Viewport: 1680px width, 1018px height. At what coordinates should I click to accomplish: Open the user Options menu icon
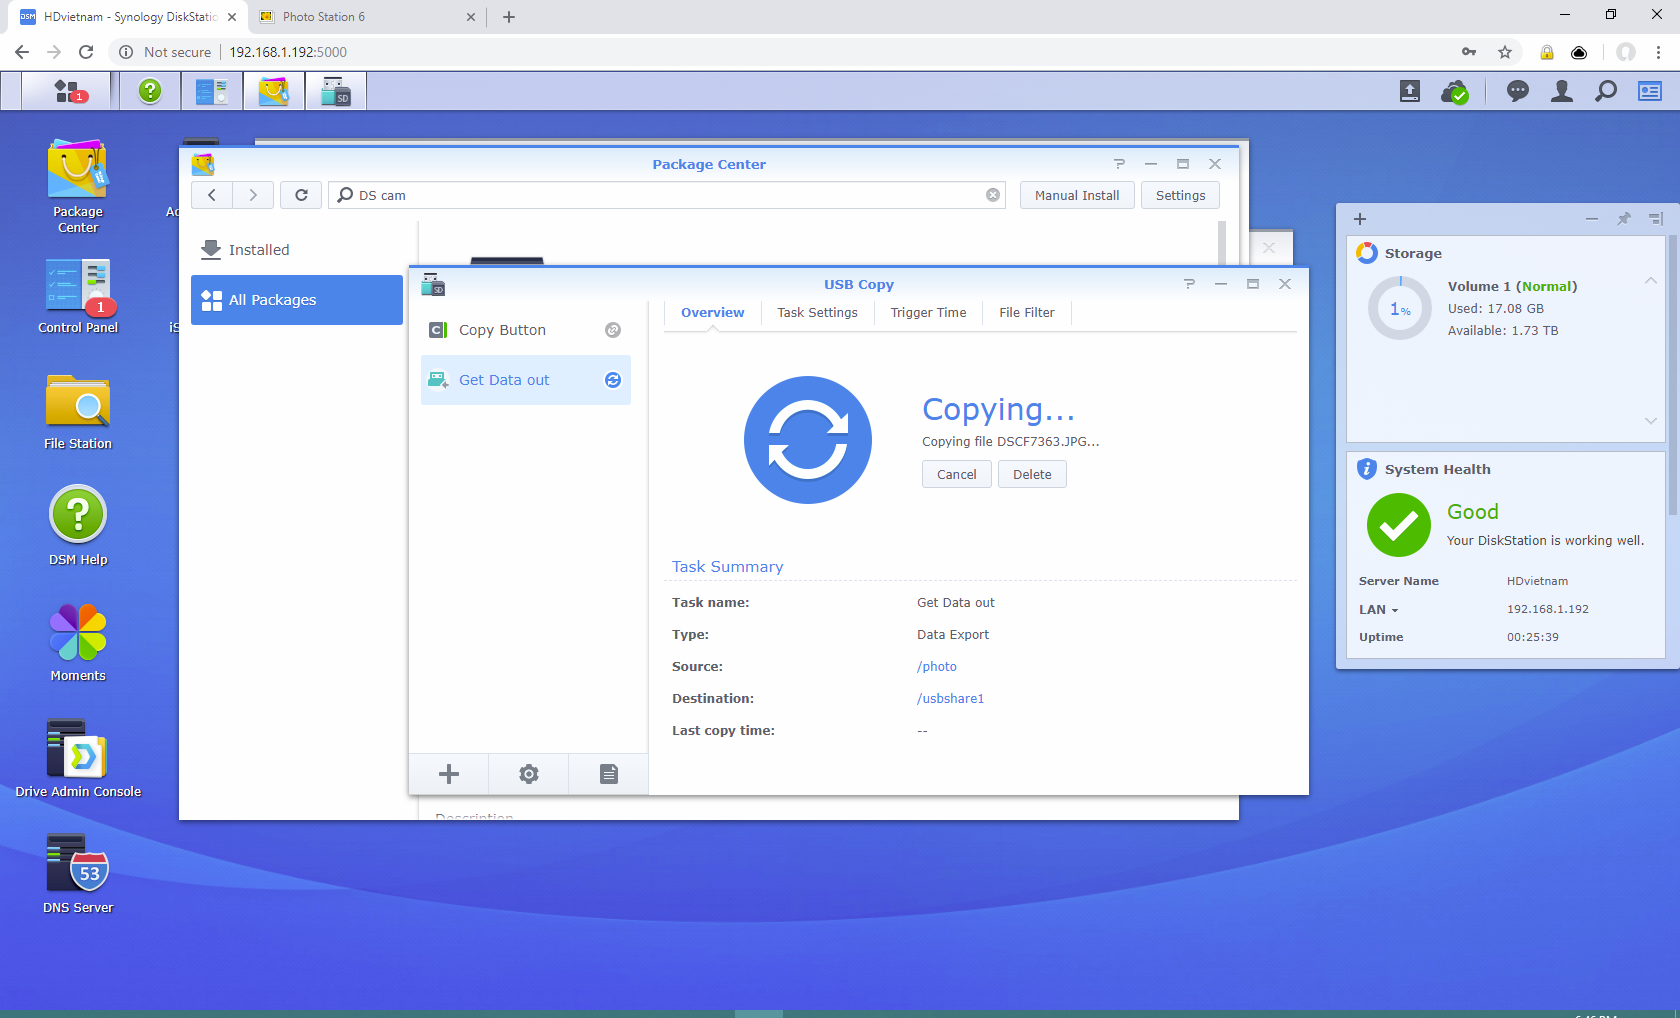pyautogui.click(x=1562, y=92)
